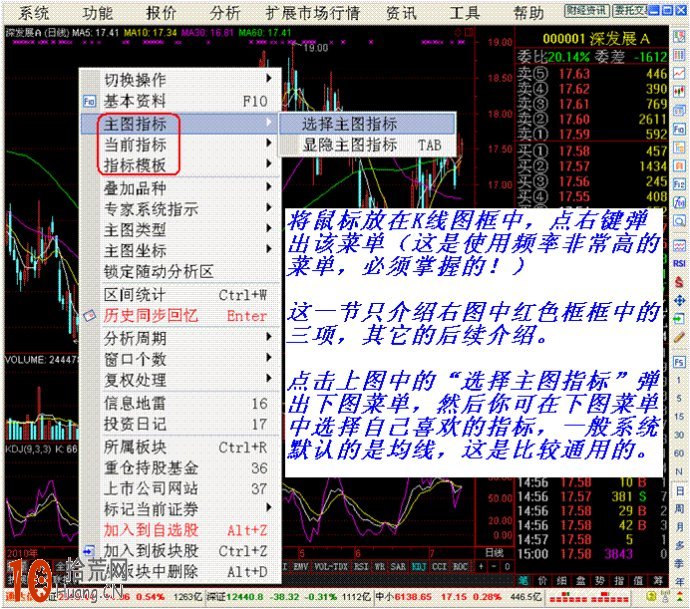This screenshot has height=609, width=690.
Task: Expand the 主图类型 submenu
Action: (180, 229)
